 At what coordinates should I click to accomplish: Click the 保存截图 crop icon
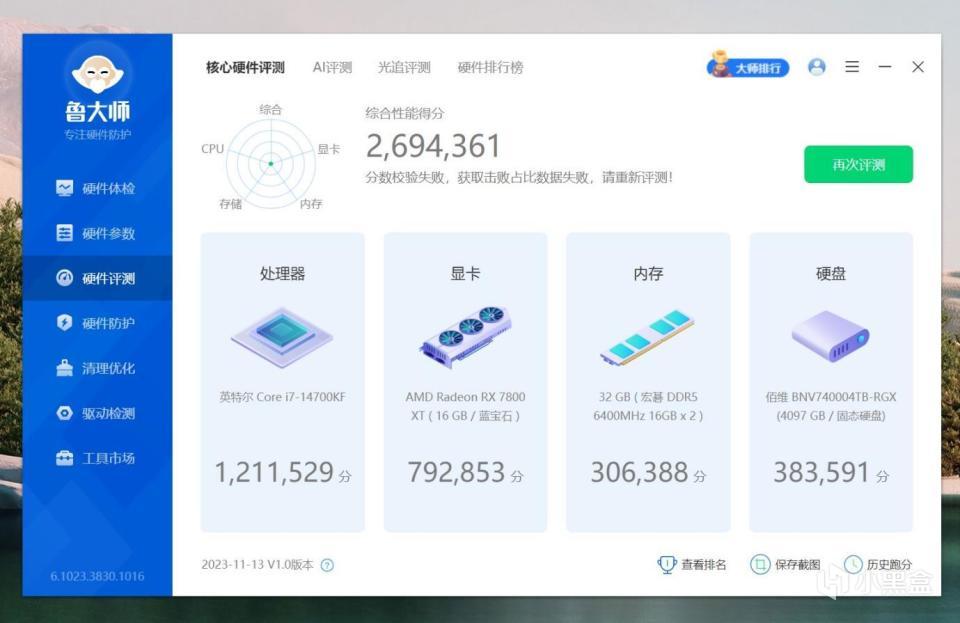click(760, 564)
